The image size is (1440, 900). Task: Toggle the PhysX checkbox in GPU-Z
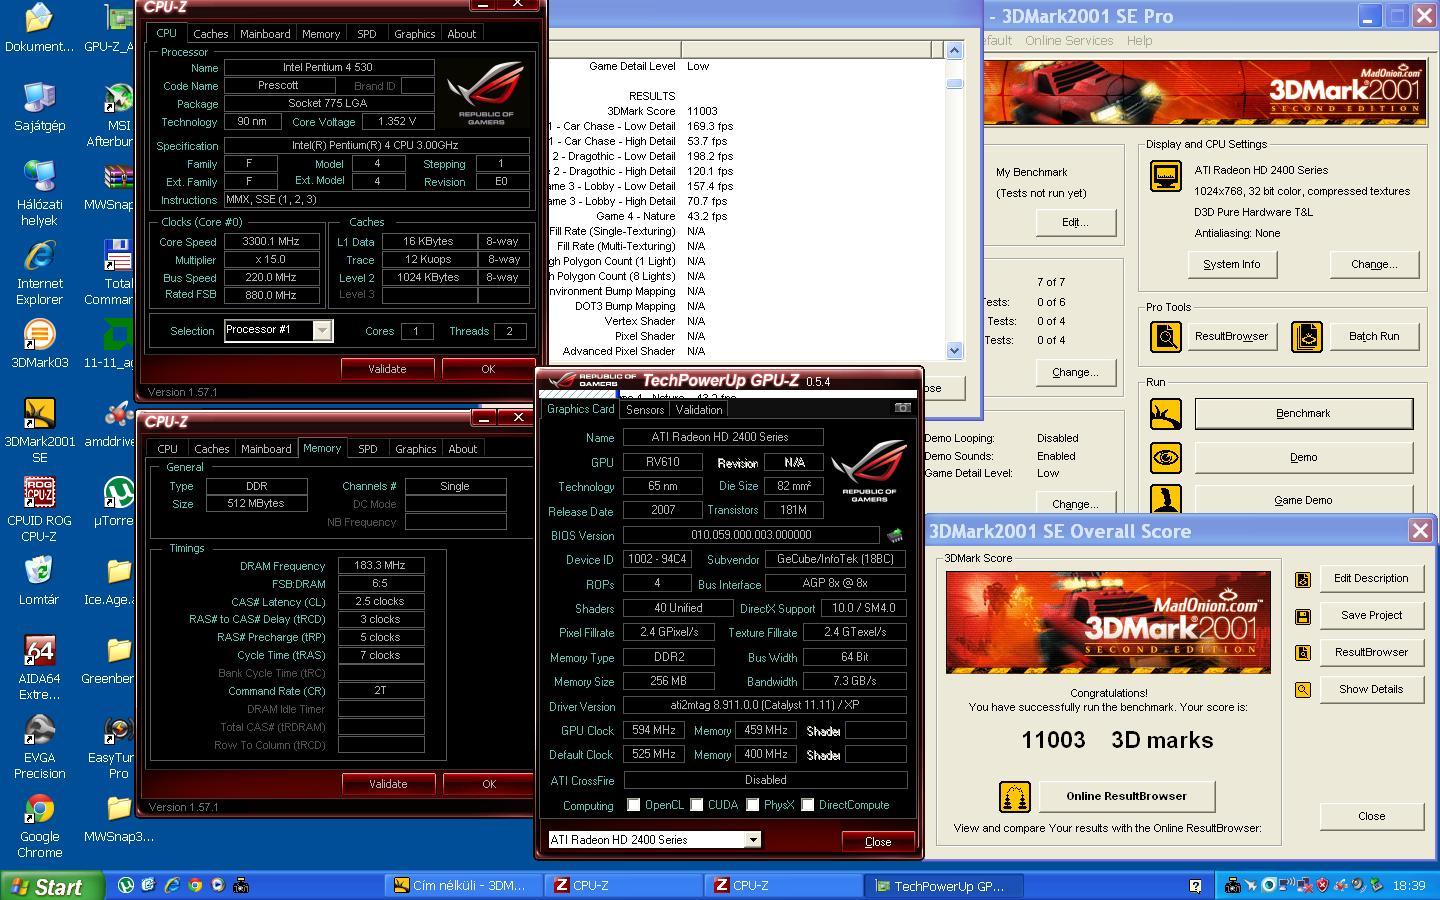(752, 805)
